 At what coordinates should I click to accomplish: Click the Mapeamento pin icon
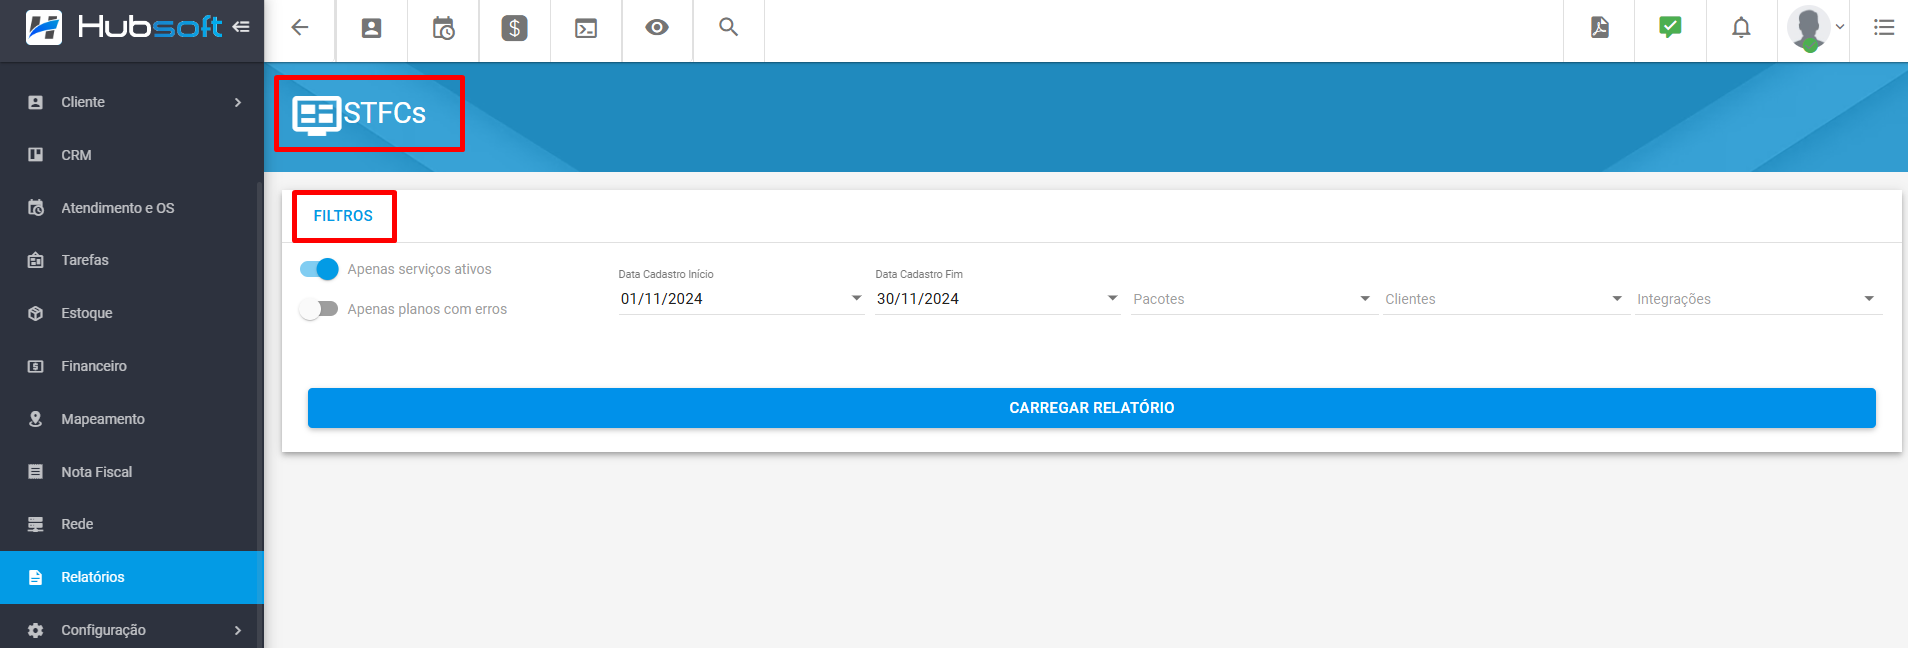36,419
